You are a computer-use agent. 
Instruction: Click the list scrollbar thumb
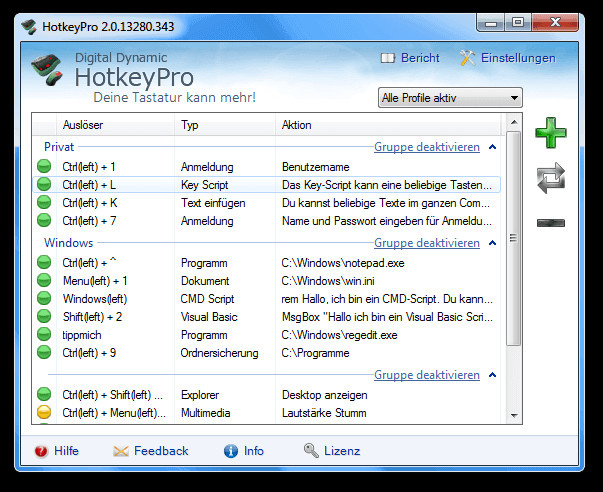point(513,238)
